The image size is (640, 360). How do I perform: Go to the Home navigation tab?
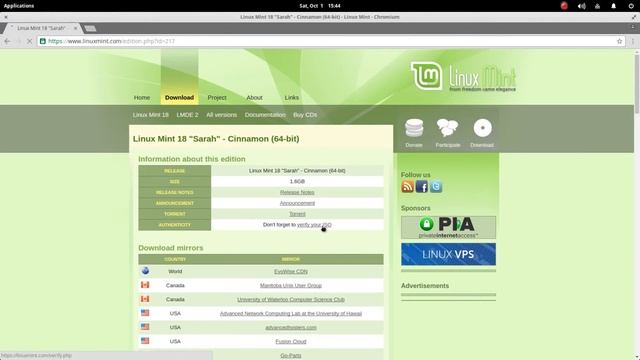pos(142,98)
